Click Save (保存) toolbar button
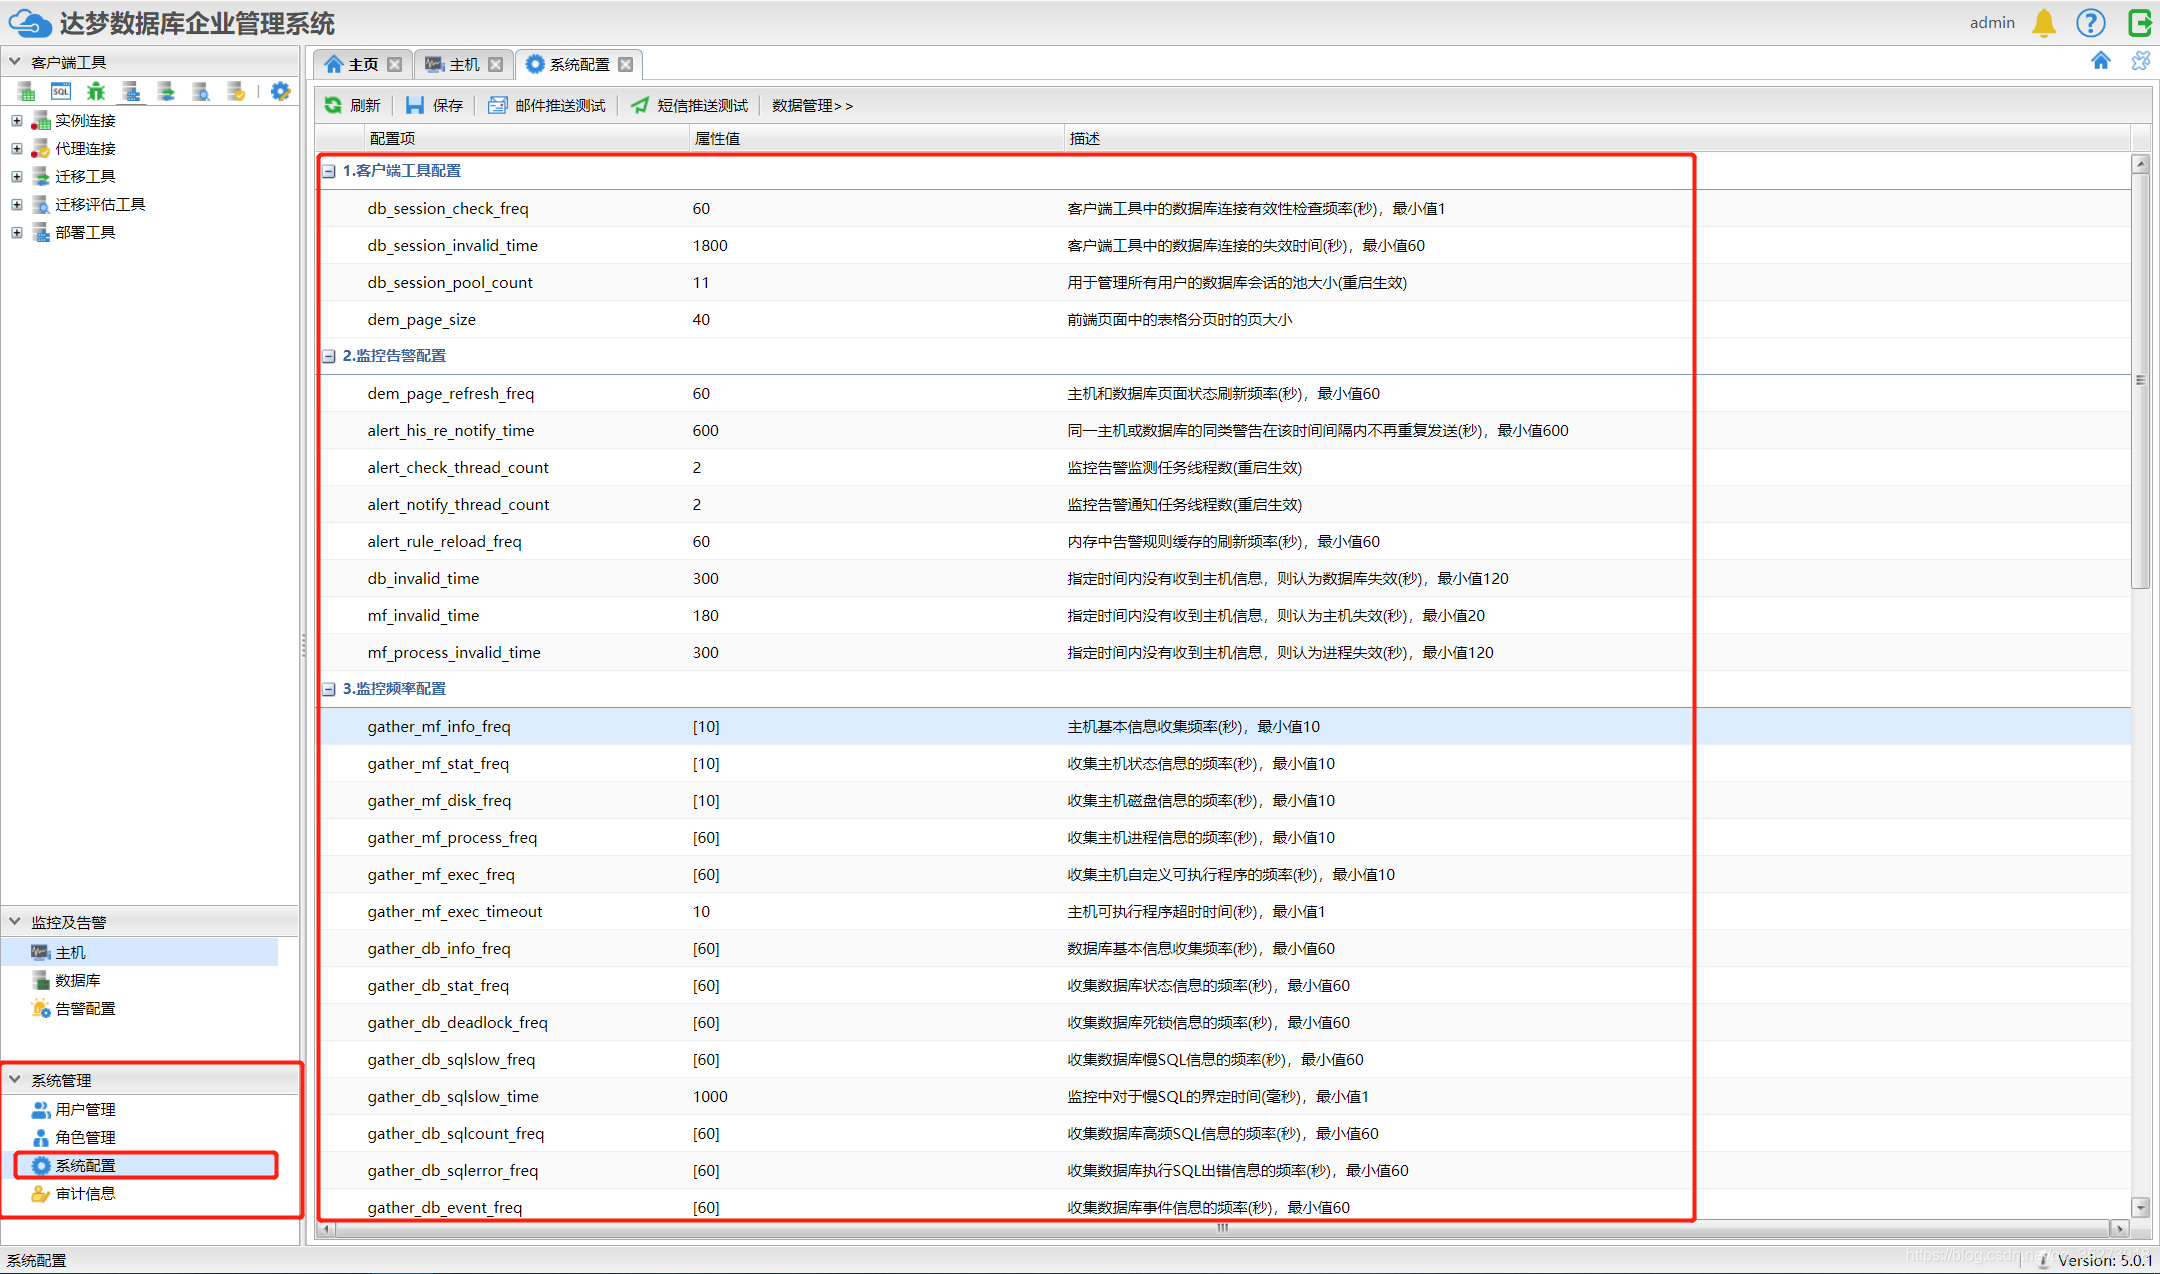Viewport: 2160px width, 1274px height. 434,105
